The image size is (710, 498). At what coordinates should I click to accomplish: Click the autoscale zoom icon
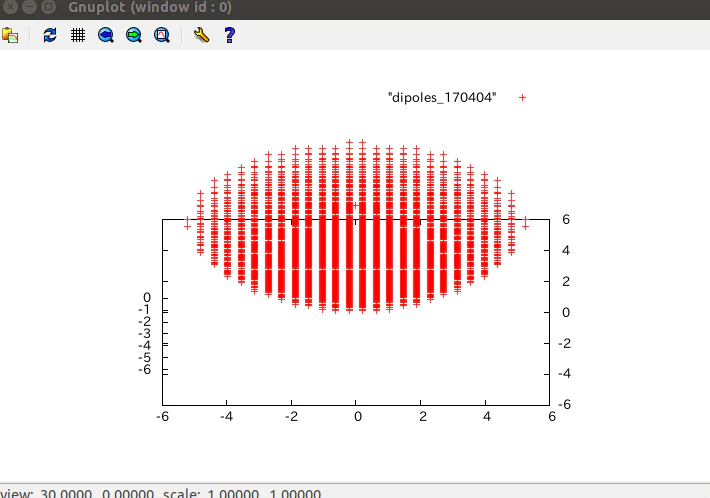pyautogui.click(x=162, y=35)
